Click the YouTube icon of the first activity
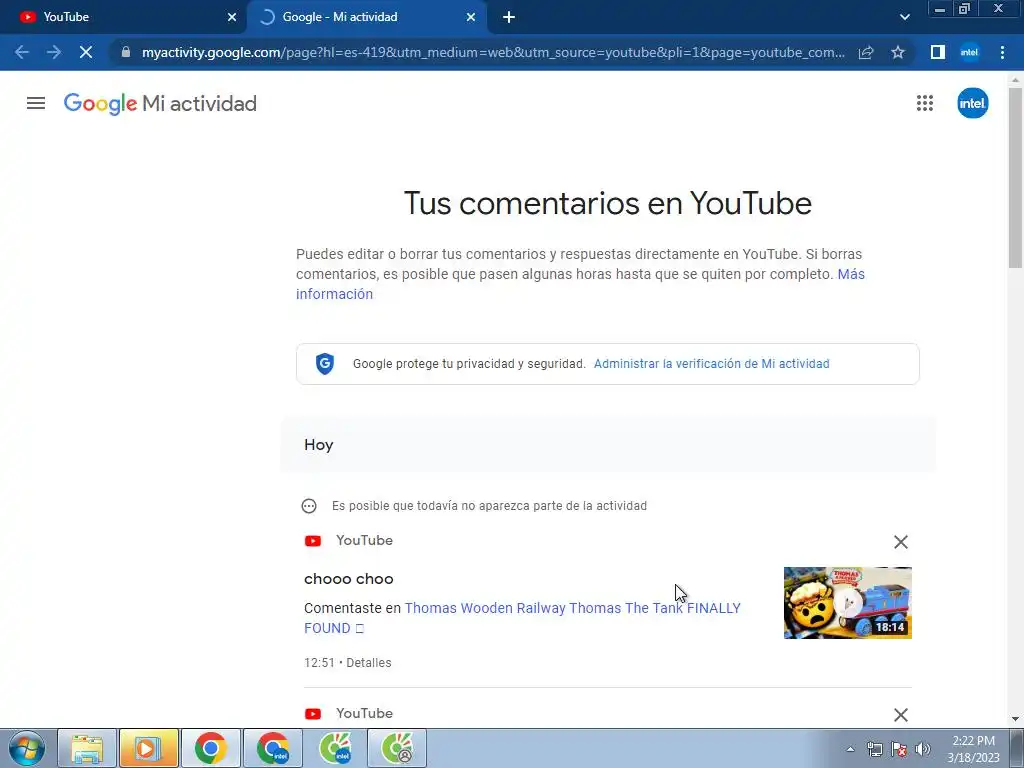 (313, 541)
